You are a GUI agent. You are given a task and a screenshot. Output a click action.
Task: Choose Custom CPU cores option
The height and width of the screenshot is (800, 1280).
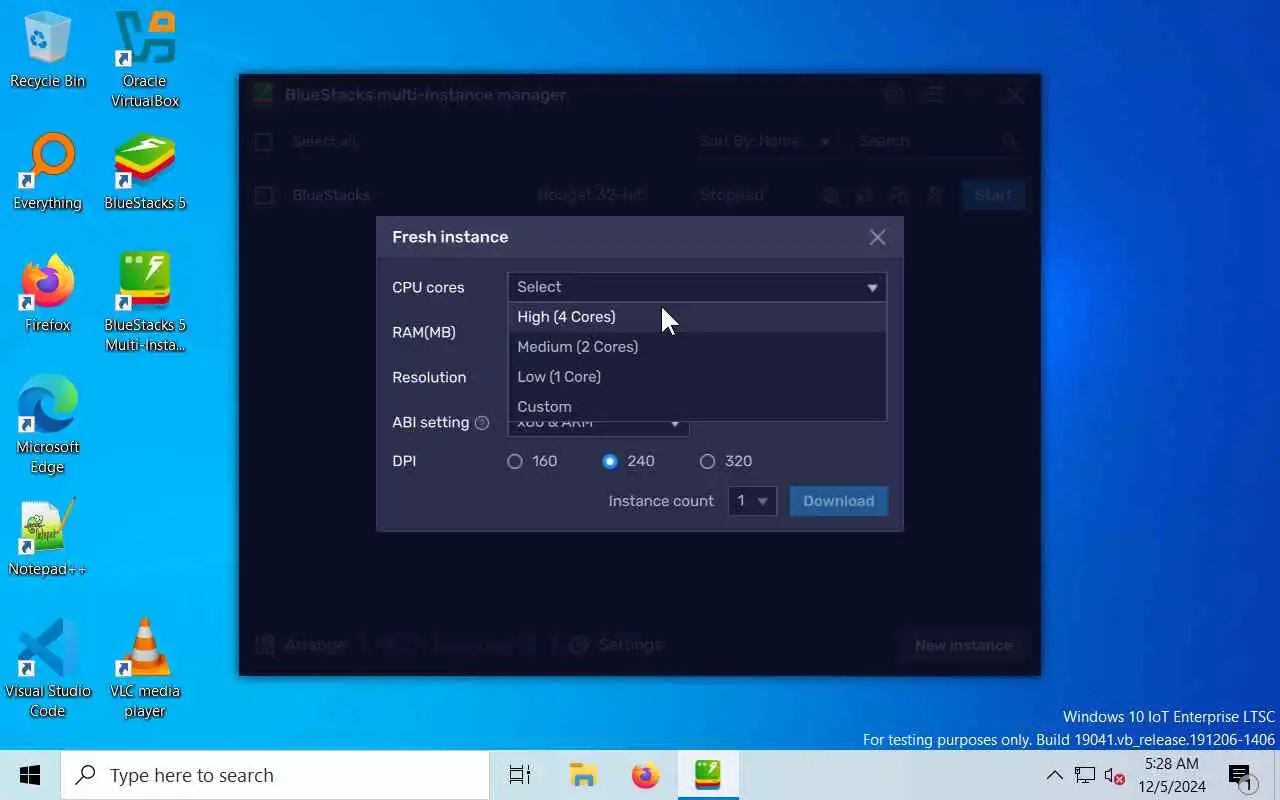697,406
